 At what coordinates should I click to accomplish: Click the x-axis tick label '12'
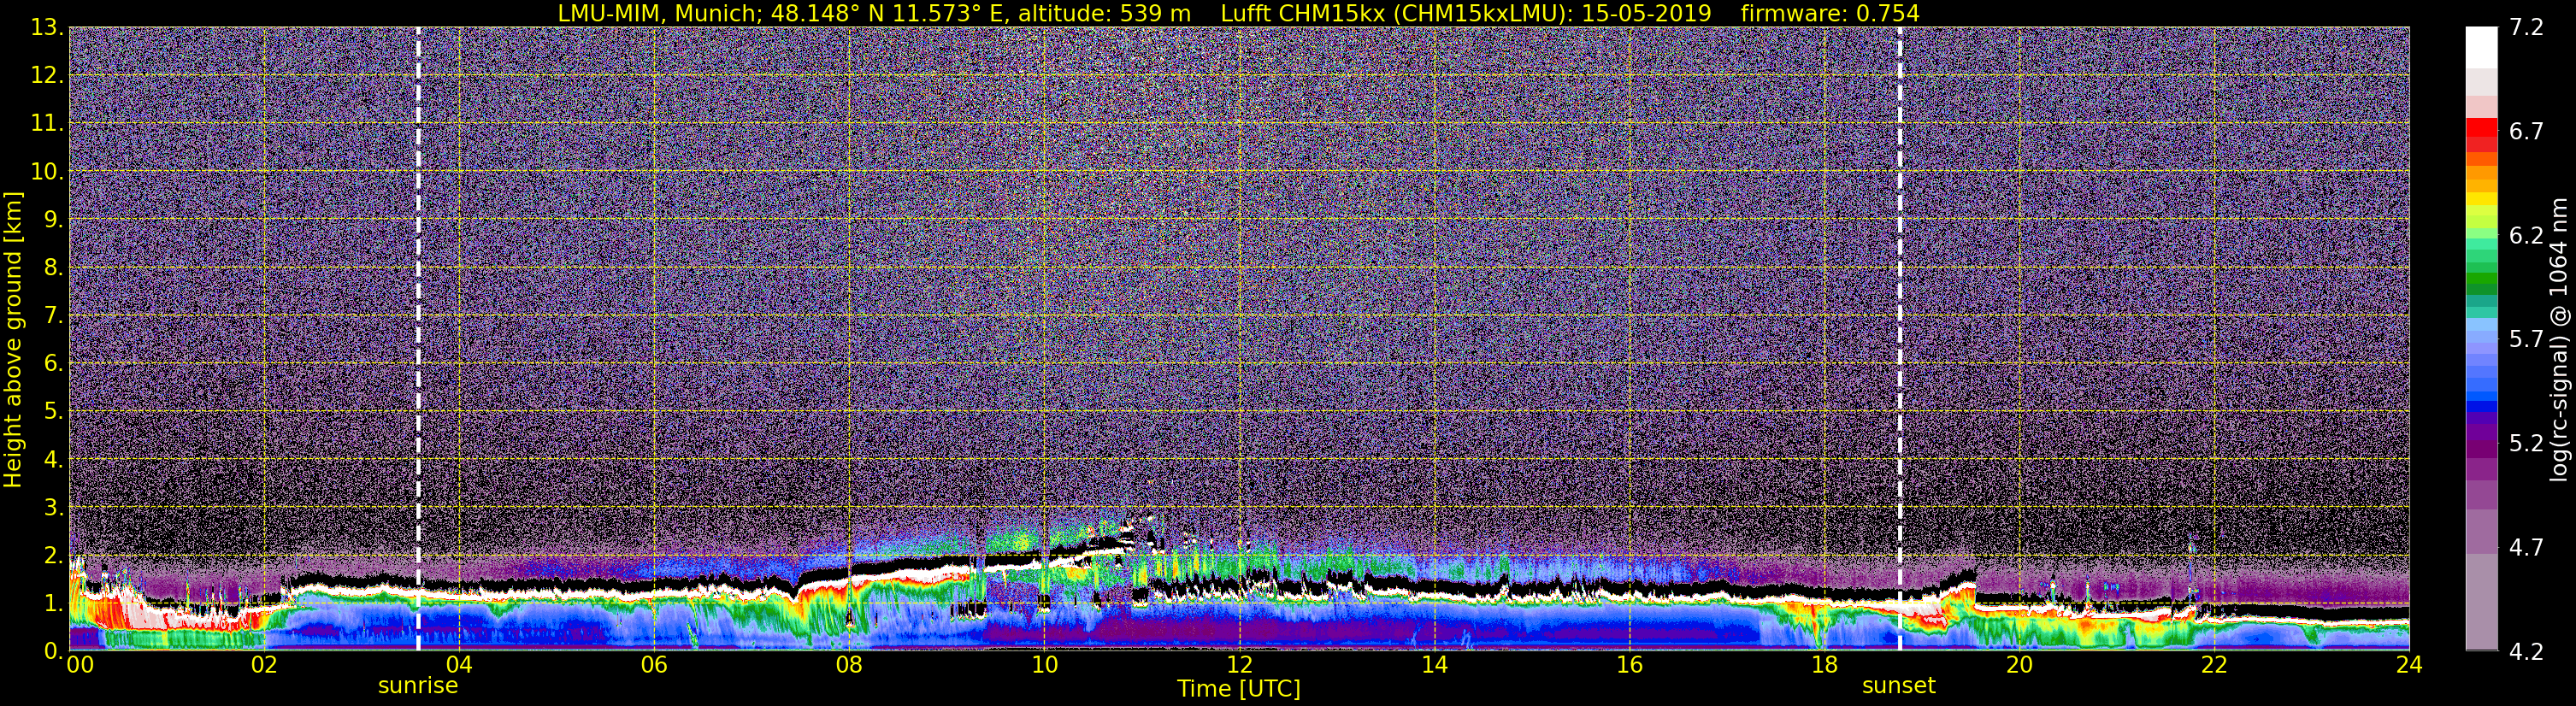(x=1239, y=665)
